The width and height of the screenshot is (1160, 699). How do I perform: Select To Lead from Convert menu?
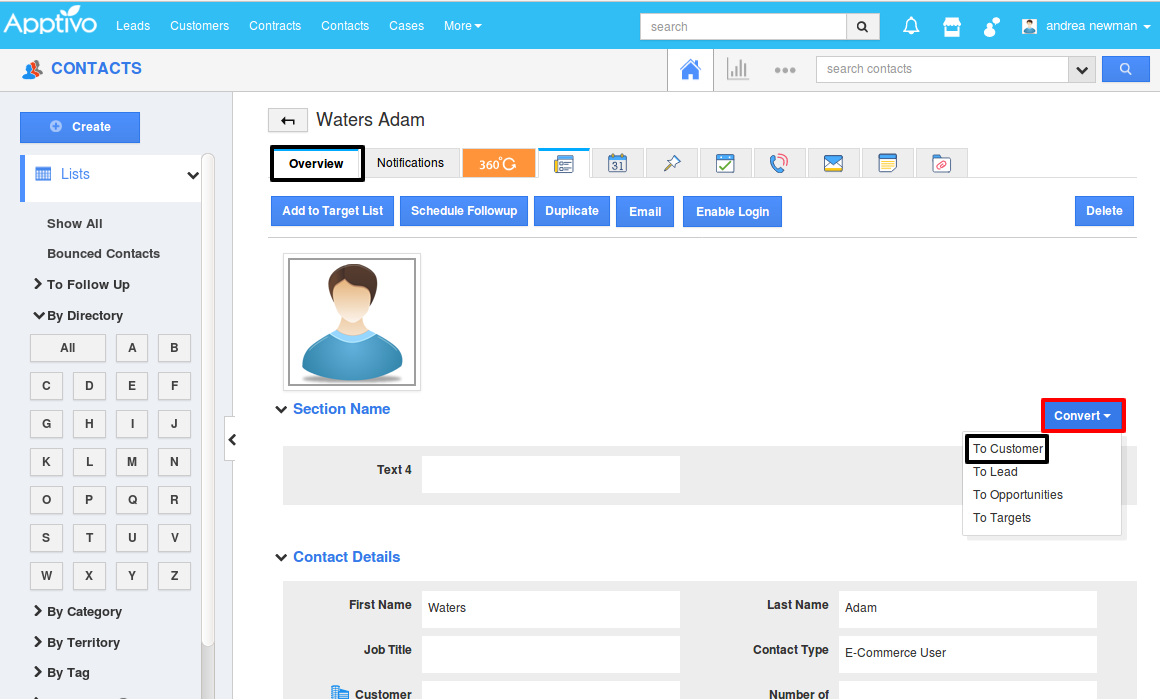[x=995, y=472]
